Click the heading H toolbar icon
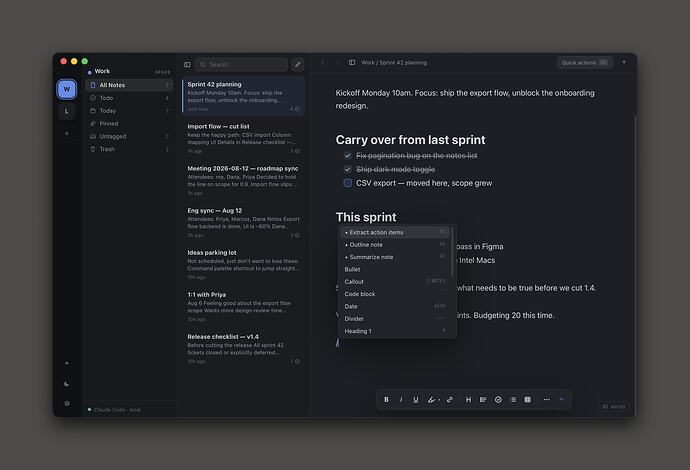This screenshot has height=470, width=690. click(468, 400)
